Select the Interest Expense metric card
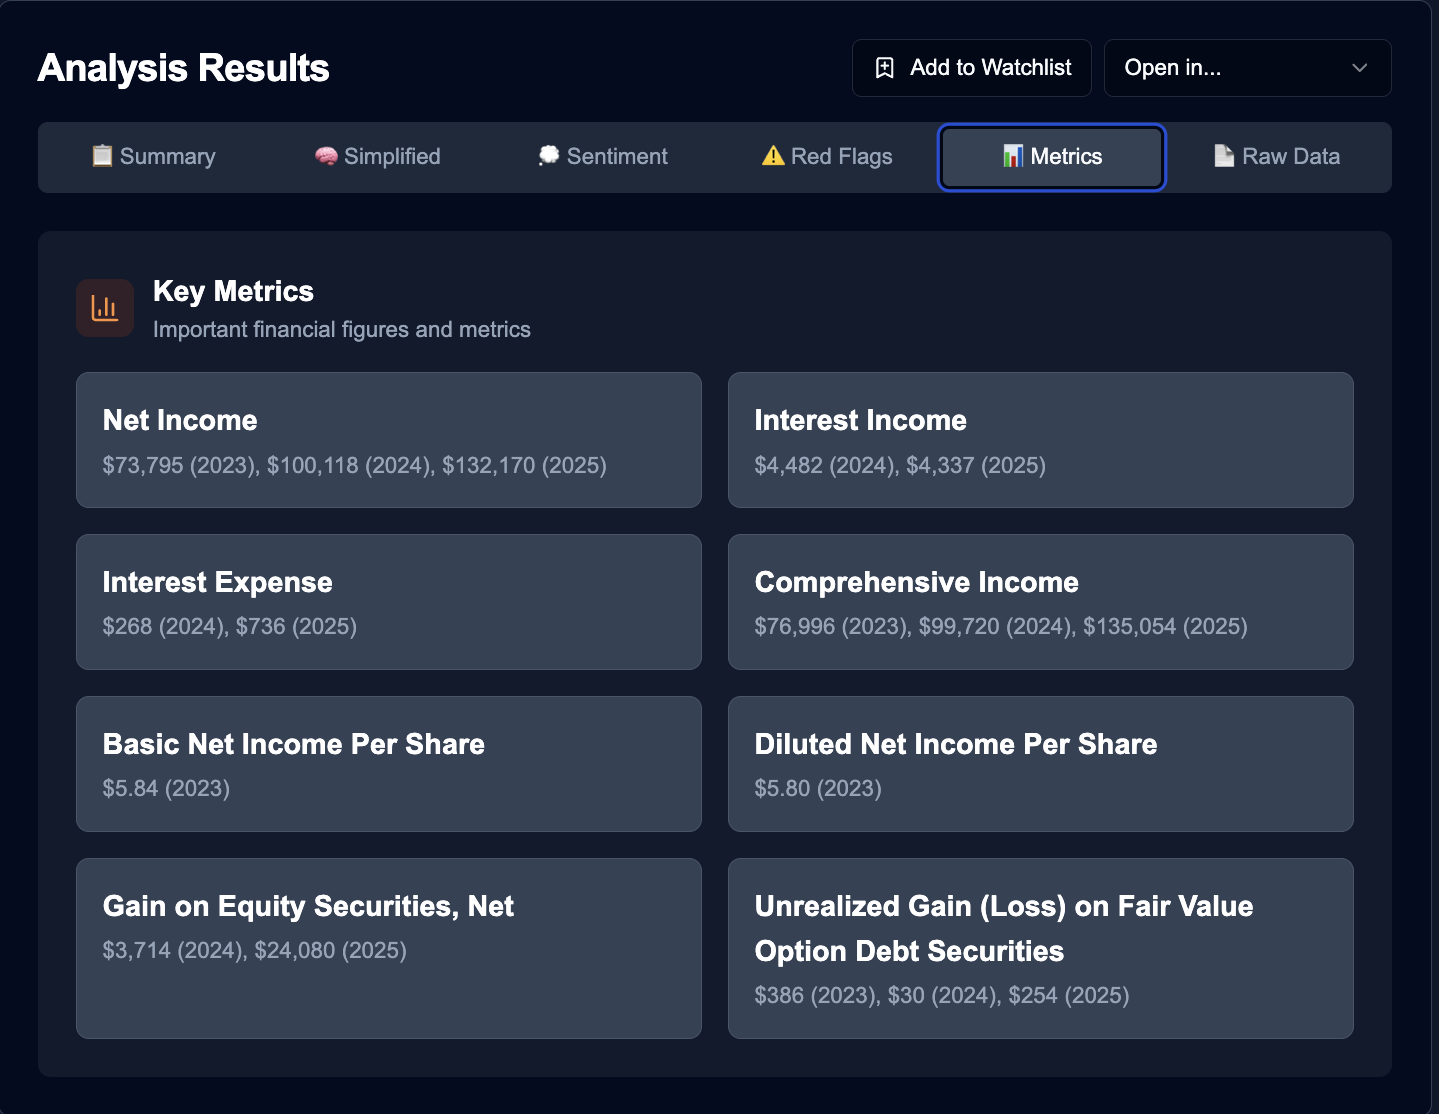 click(388, 602)
